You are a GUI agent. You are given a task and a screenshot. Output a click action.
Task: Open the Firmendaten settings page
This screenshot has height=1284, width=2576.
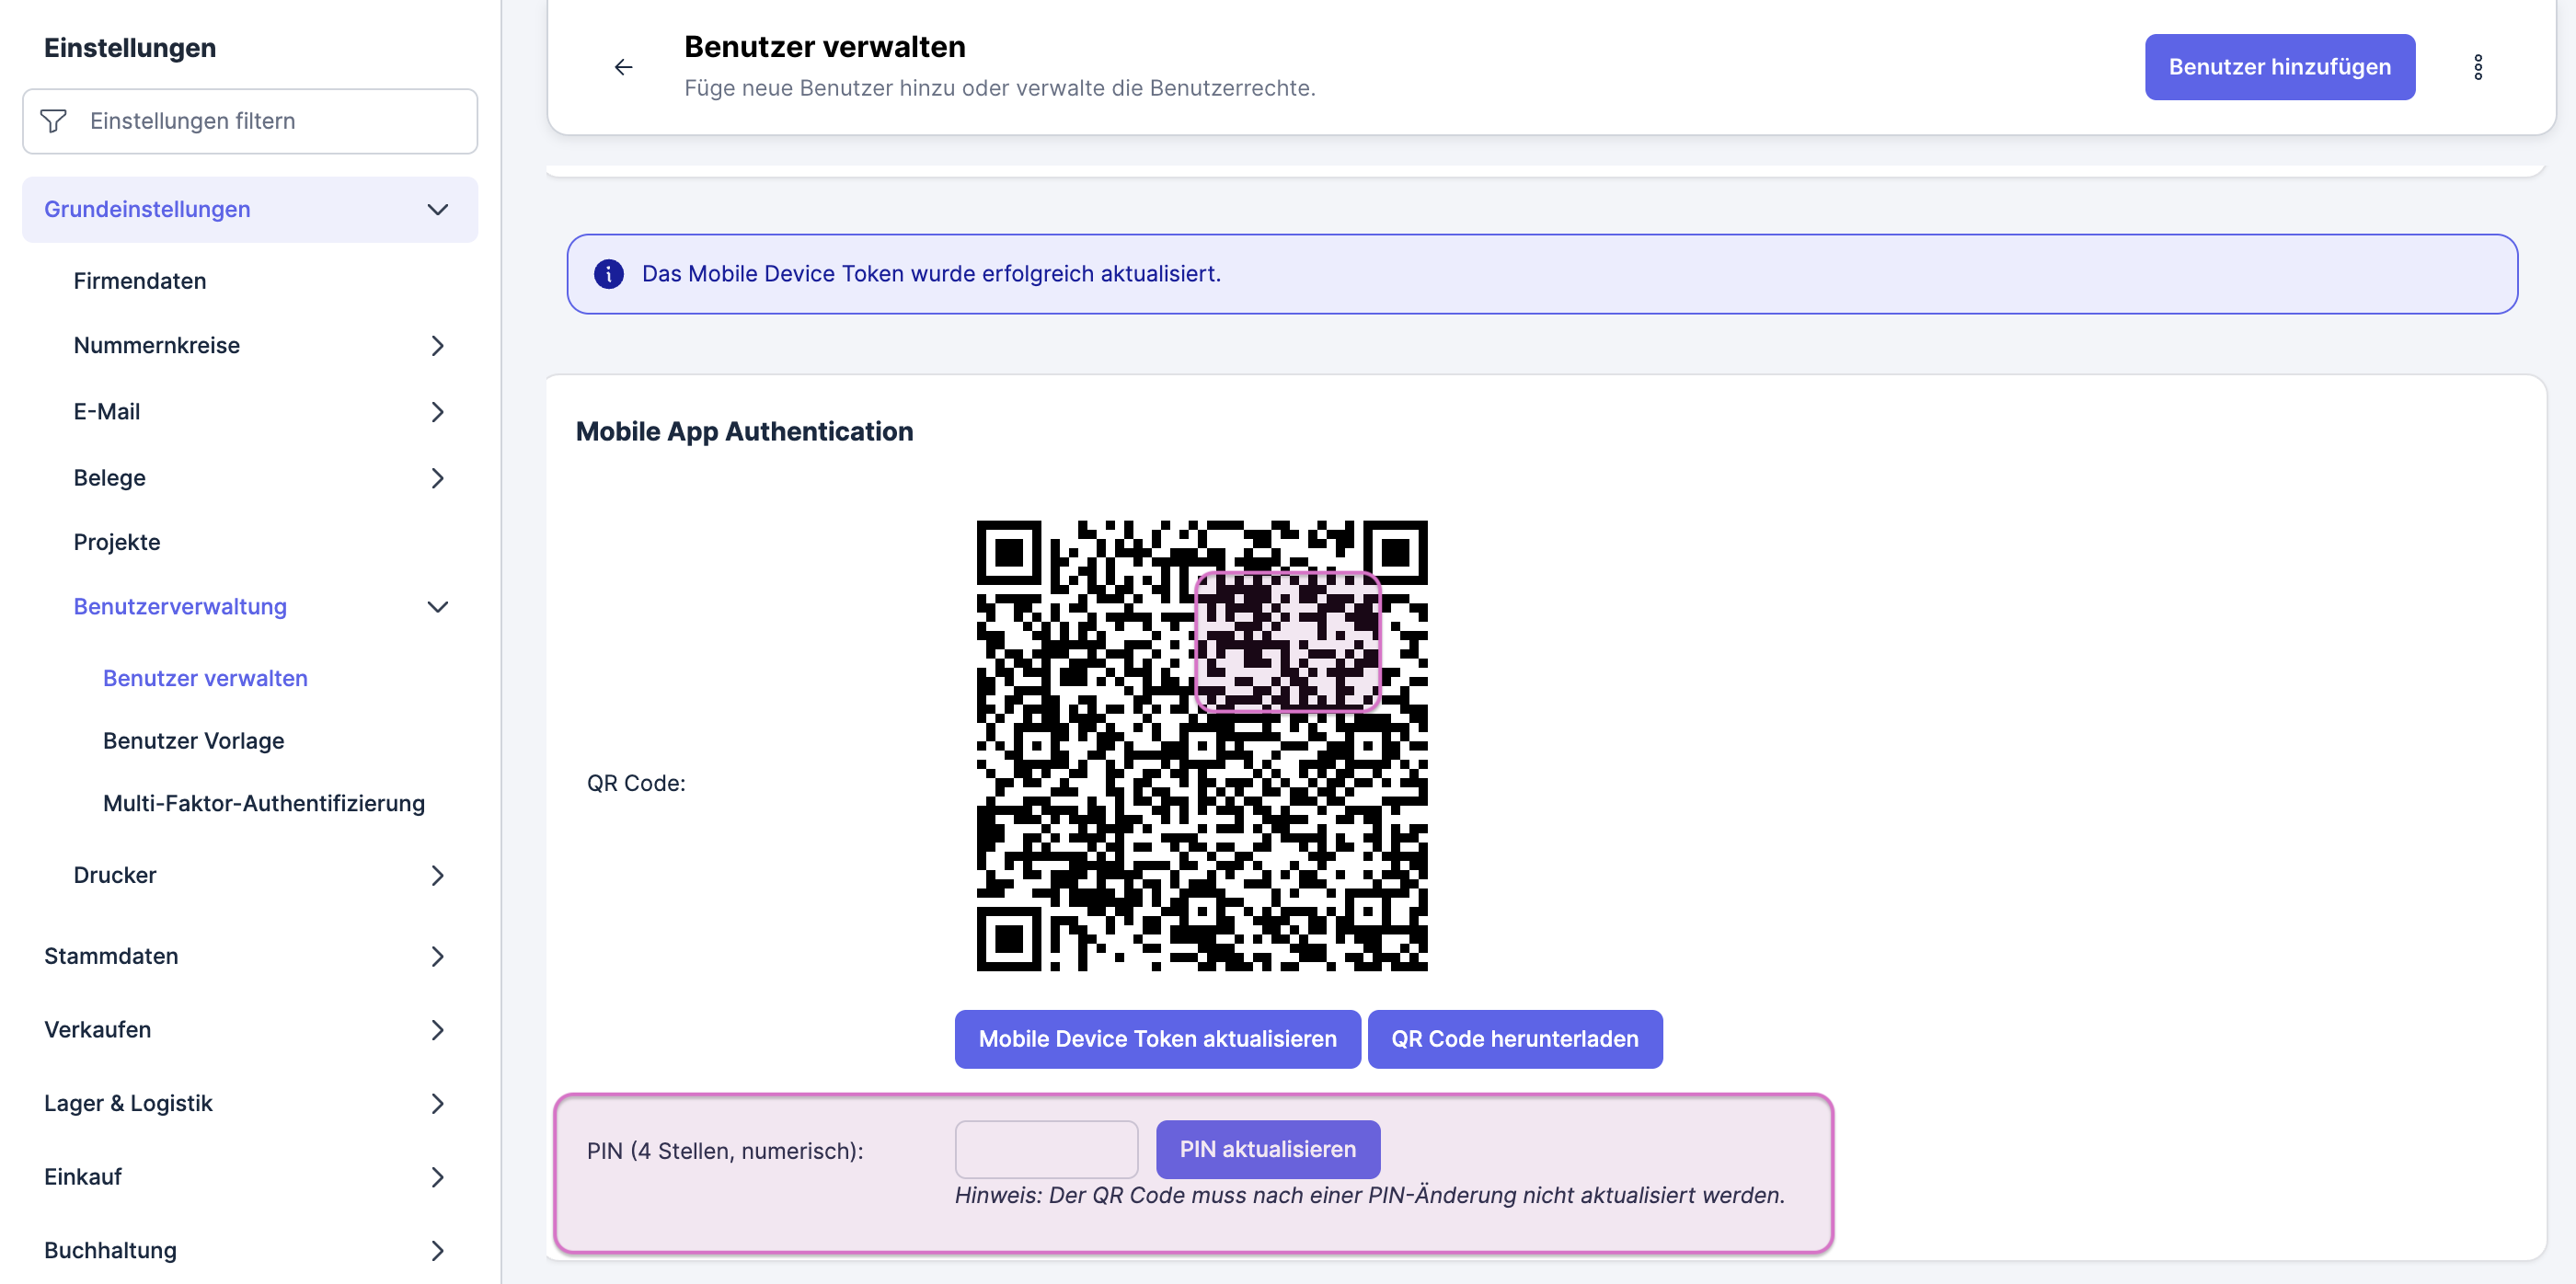[x=140, y=281]
